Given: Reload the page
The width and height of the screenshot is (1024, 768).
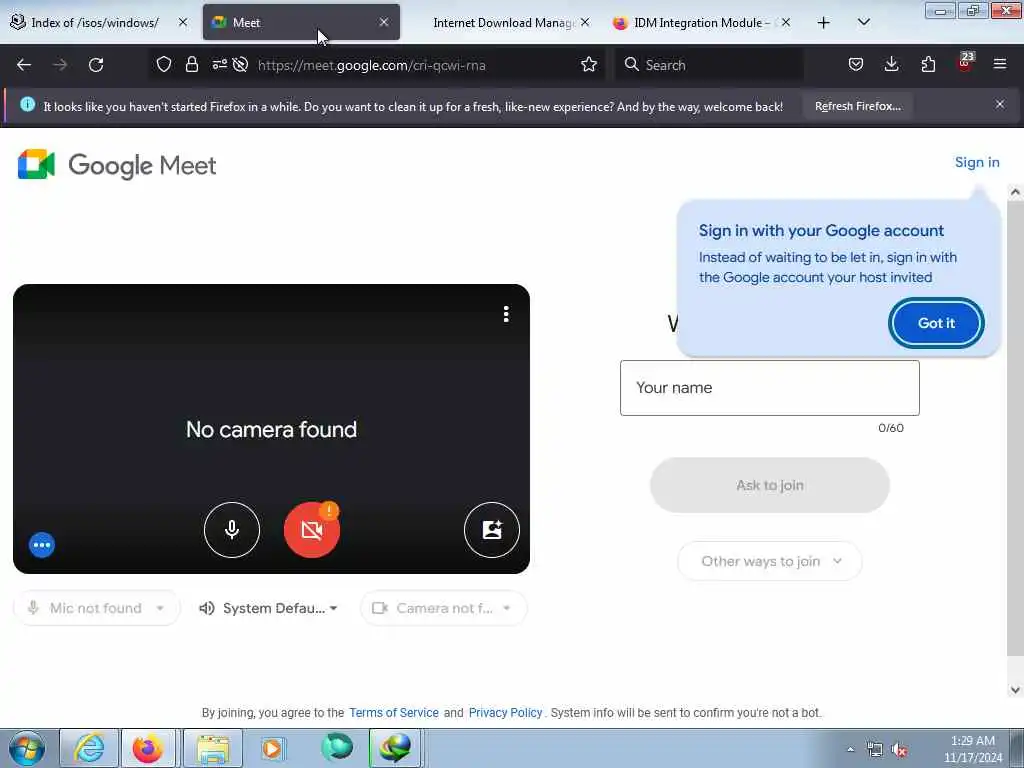Looking at the screenshot, I should [96, 65].
